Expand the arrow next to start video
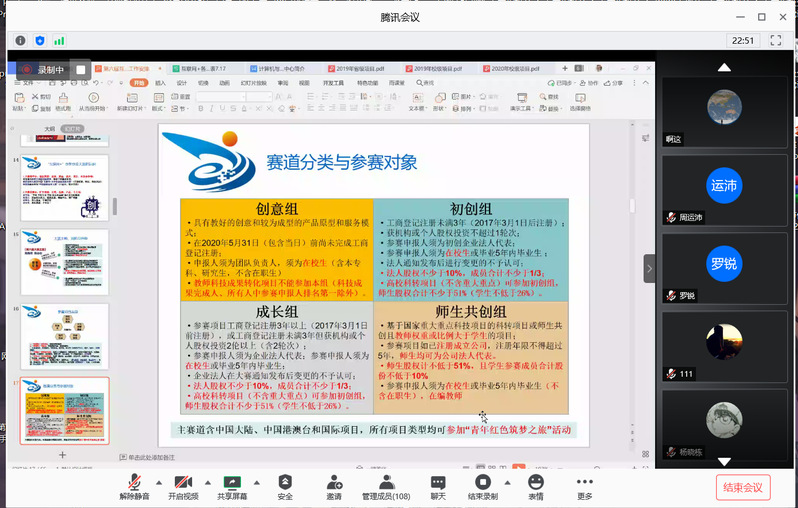 coord(205,478)
